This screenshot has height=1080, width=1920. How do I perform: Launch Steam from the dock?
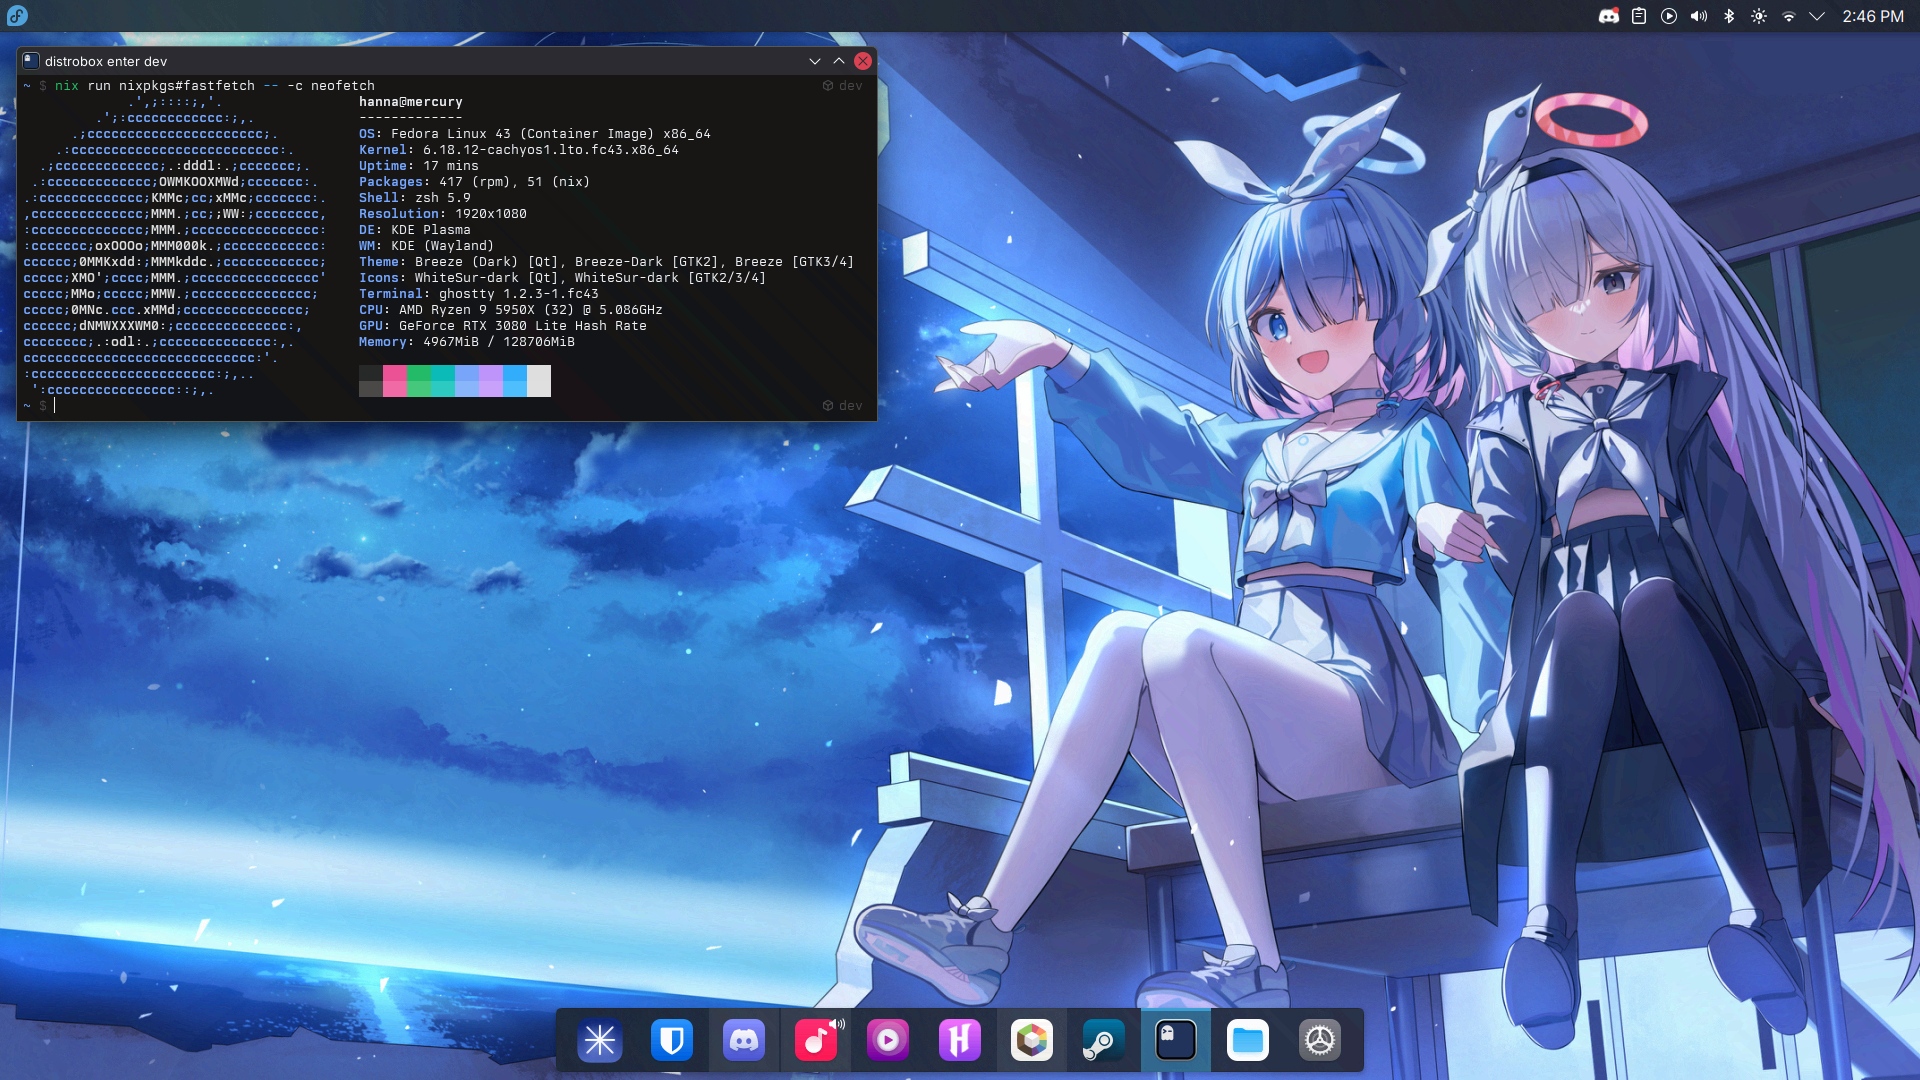pyautogui.click(x=1104, y=1040)
